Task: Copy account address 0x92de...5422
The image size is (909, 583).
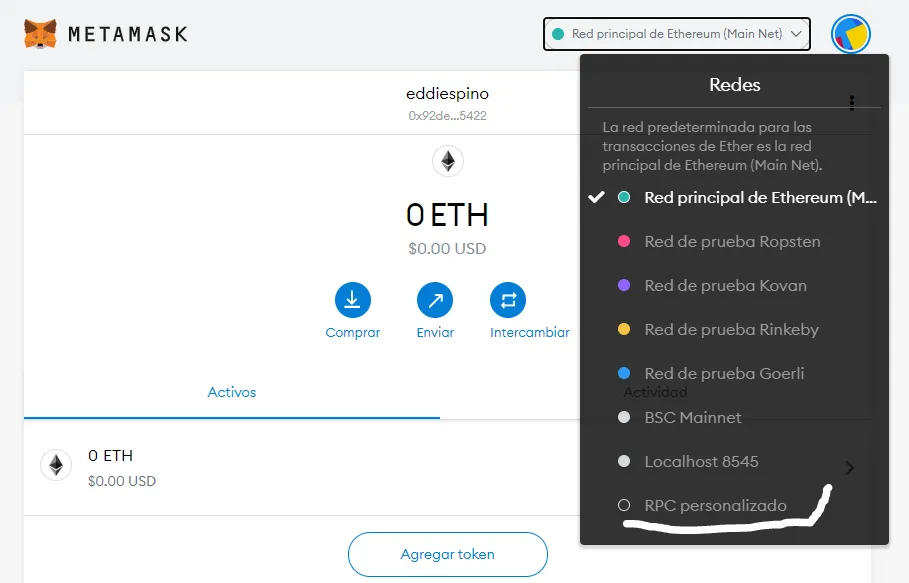Action: tap(448, 115)
